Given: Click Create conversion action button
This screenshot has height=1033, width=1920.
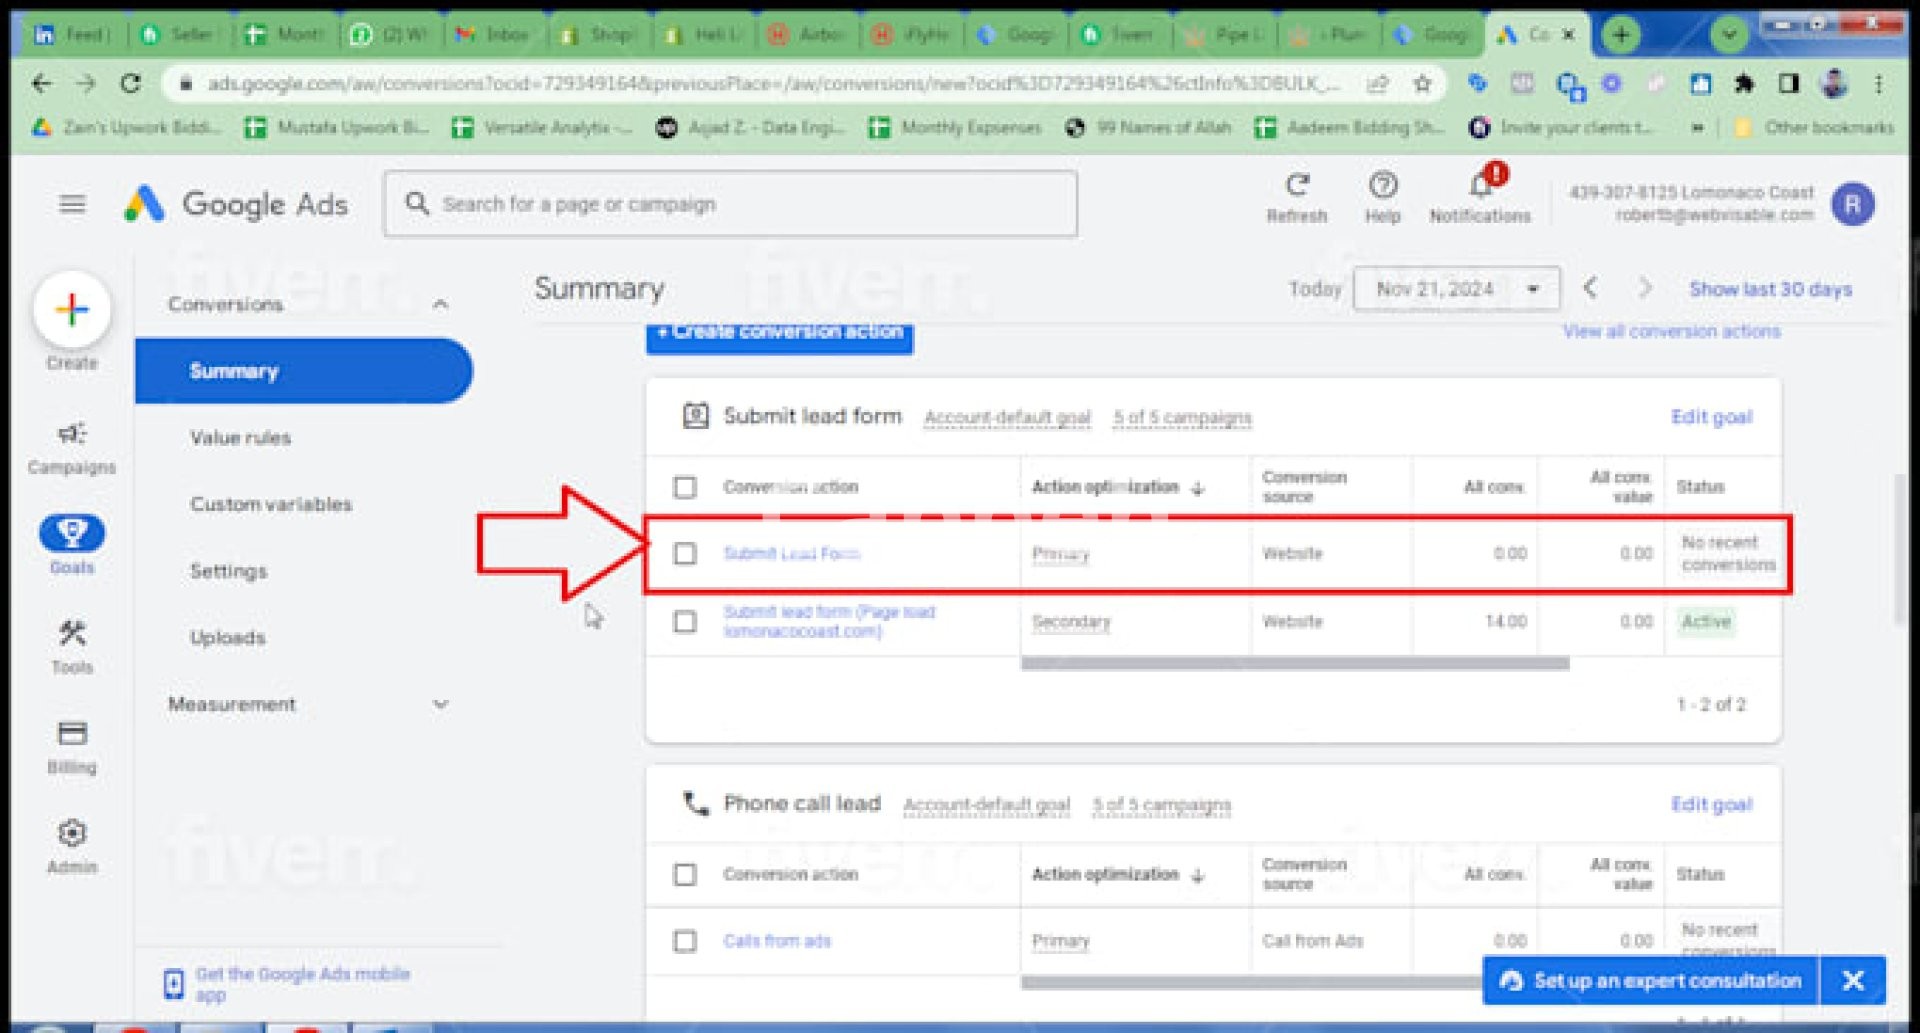Looking at the screenshot, I should [x=779, y=334].
